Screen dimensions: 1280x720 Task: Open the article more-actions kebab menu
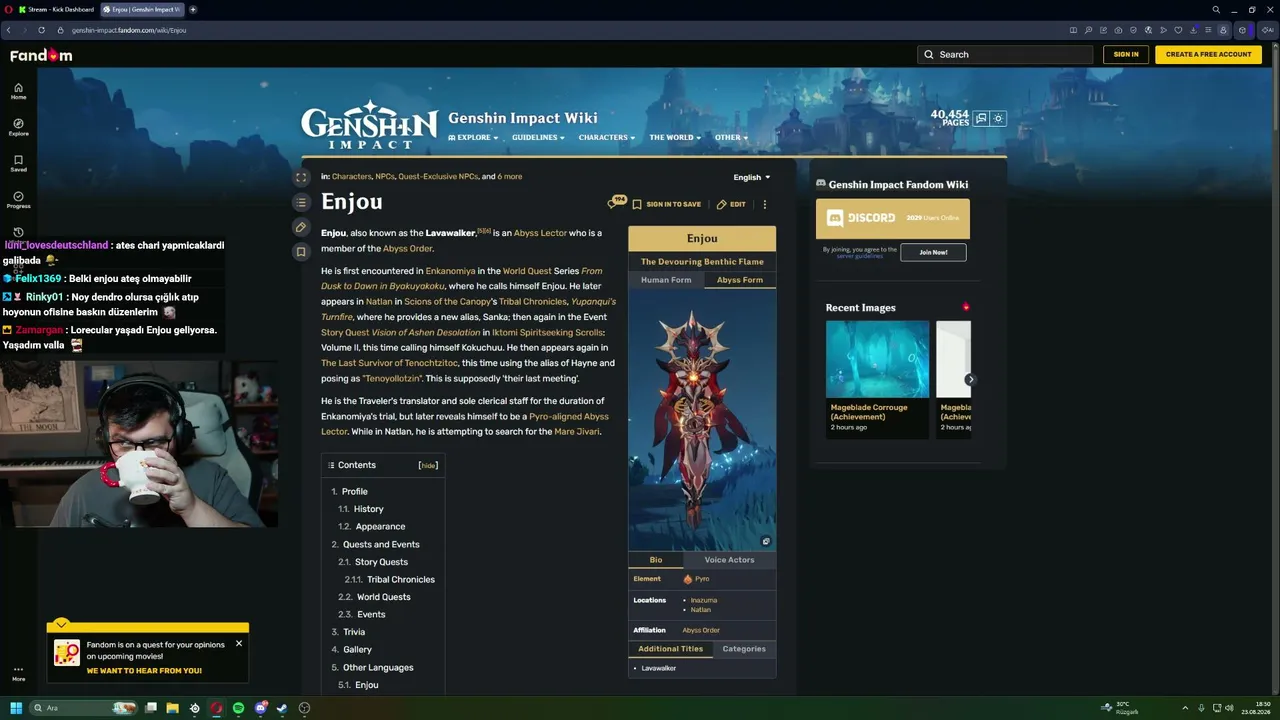click(765, 204)
